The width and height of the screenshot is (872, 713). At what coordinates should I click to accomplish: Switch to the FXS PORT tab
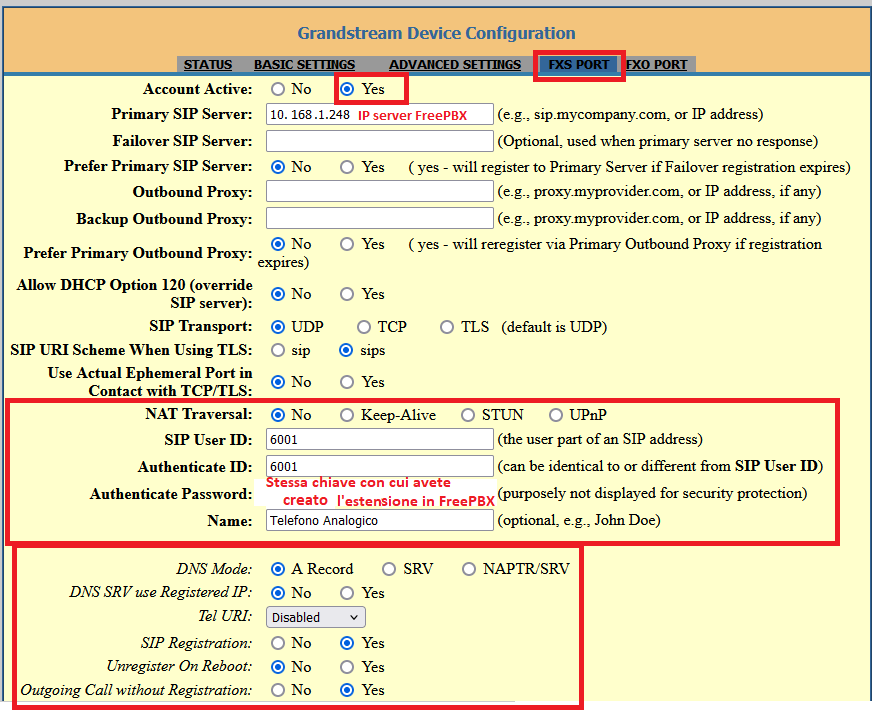578,65
